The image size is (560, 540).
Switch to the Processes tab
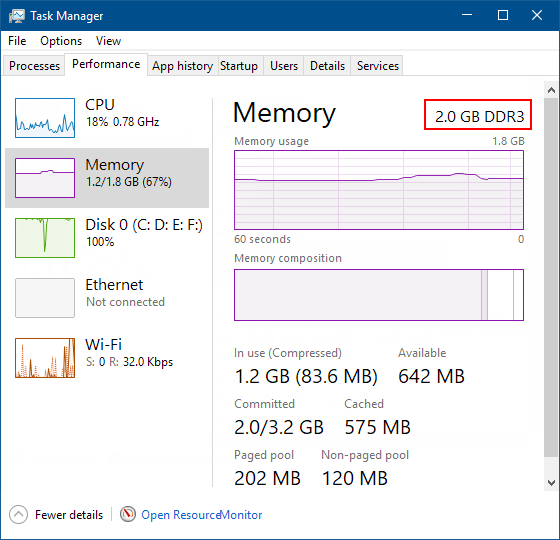click(34, 66)
